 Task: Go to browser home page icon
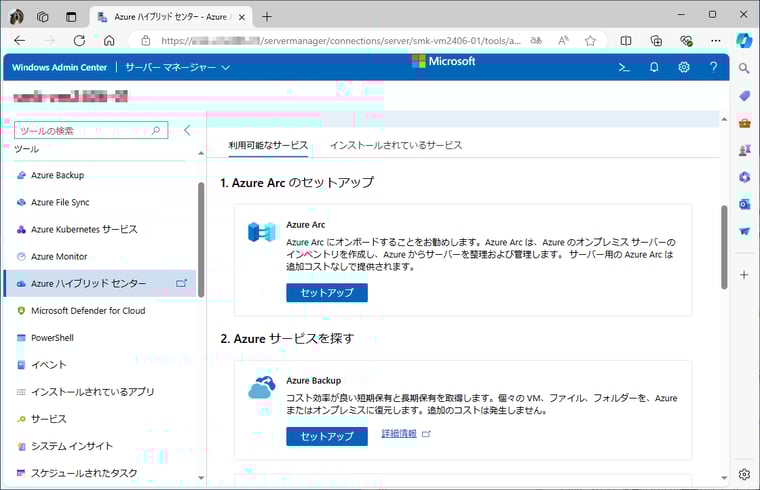tap(109, 41)
